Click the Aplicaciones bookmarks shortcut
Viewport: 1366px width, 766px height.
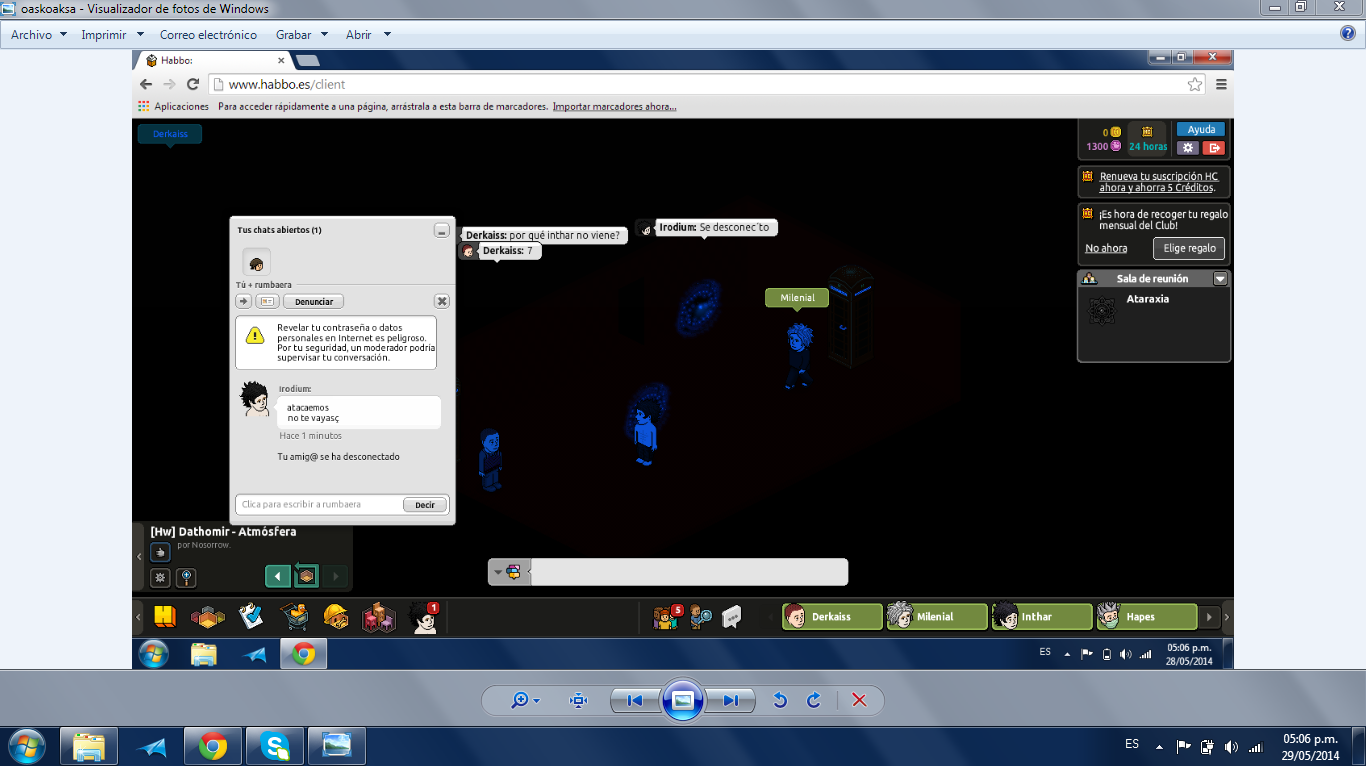pyautogui.click(x=174, y=106)
